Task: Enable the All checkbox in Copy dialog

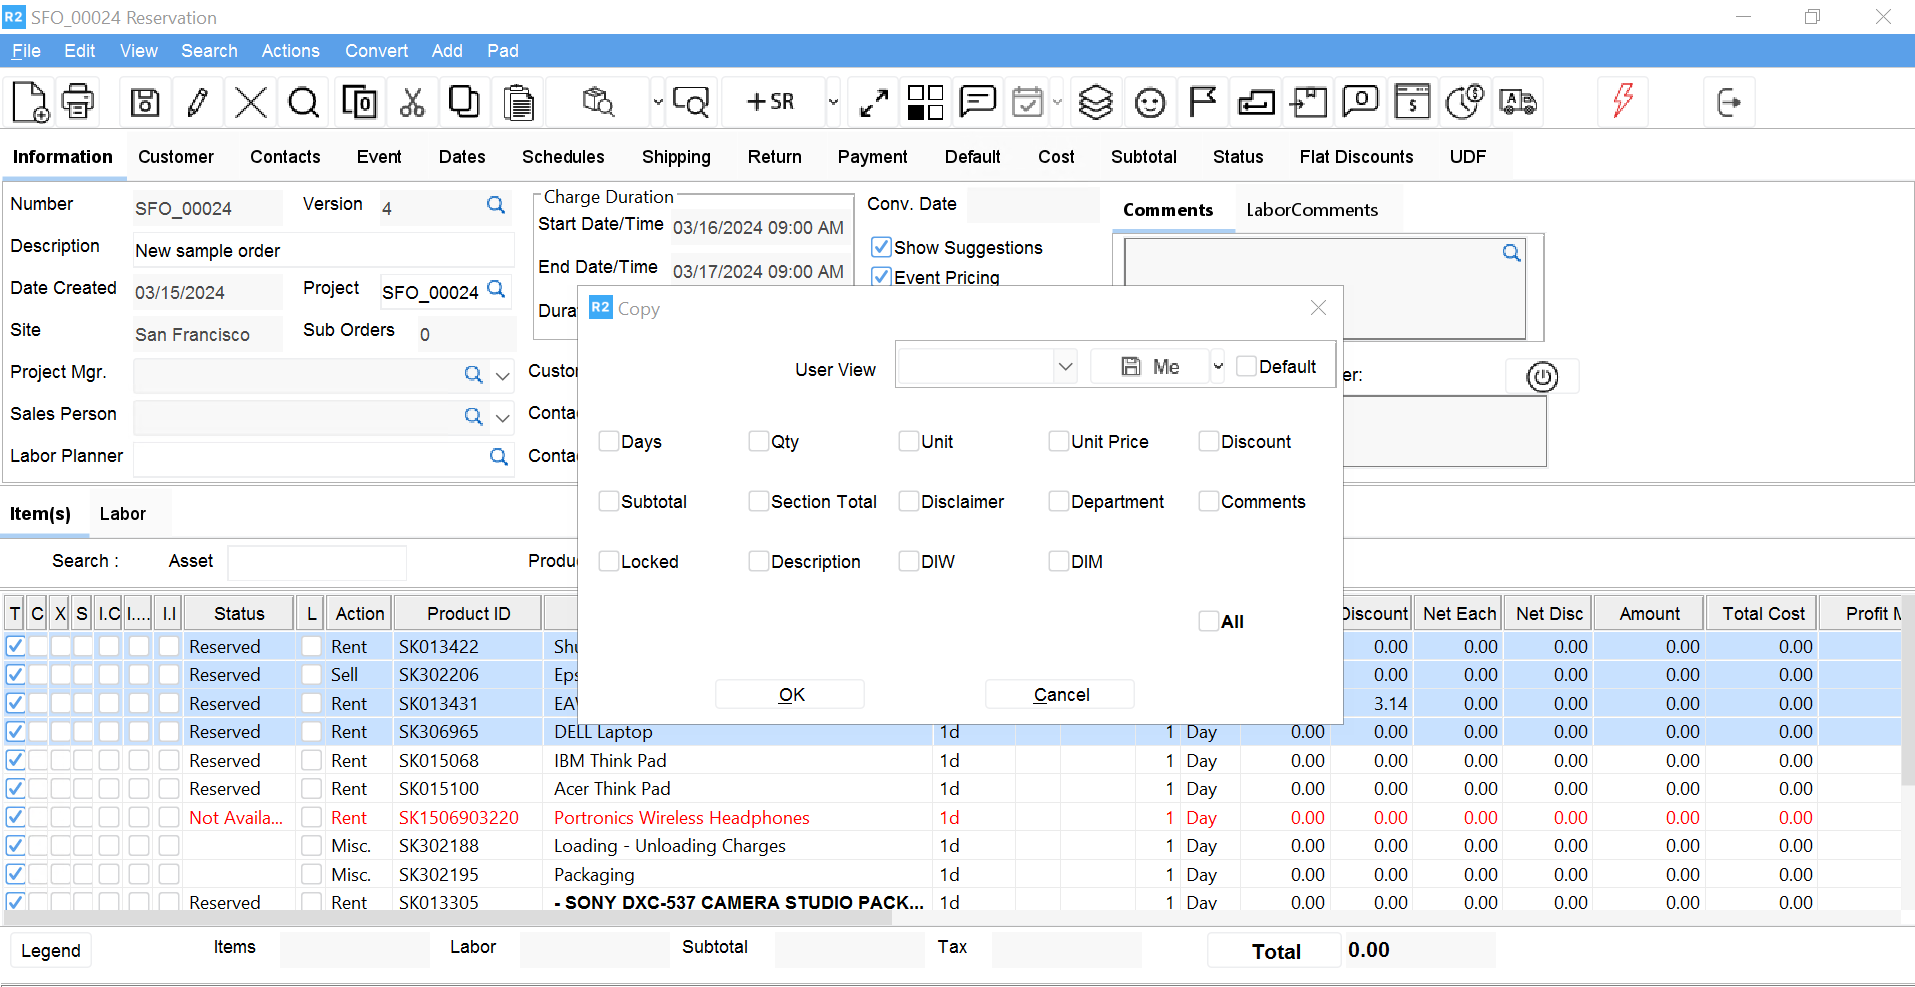Action: click(1208, 621)
